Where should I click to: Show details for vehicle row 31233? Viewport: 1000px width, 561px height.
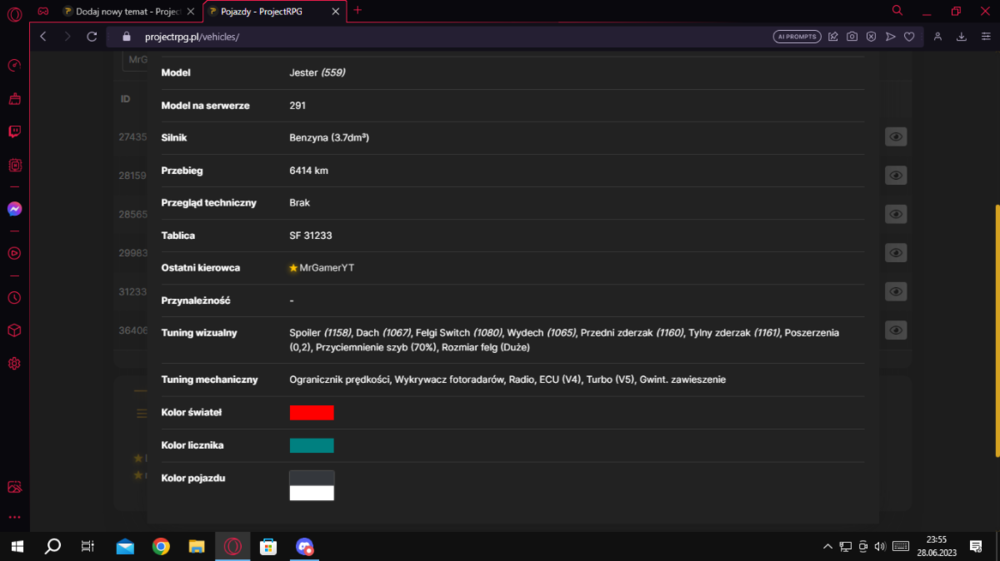tap(895, 292)
